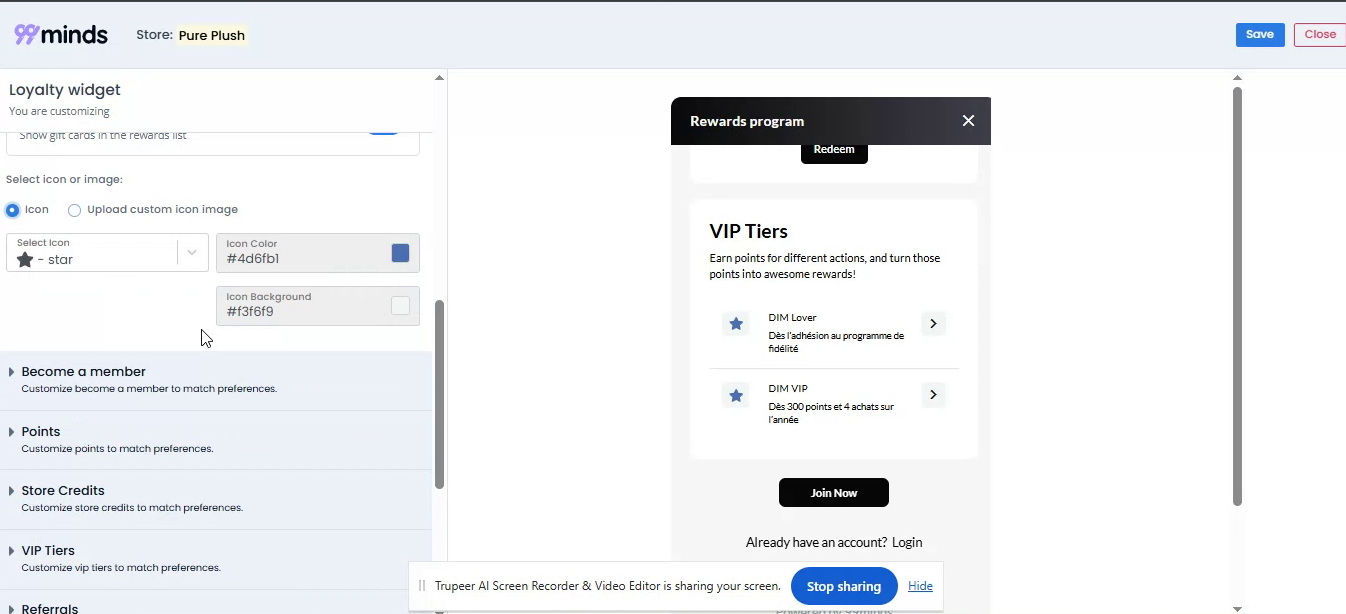This screenshot has width=1346, height=614.
Task: Click the DIM VIP tier label
Action: pyautogui.click(x=788, y=389)
